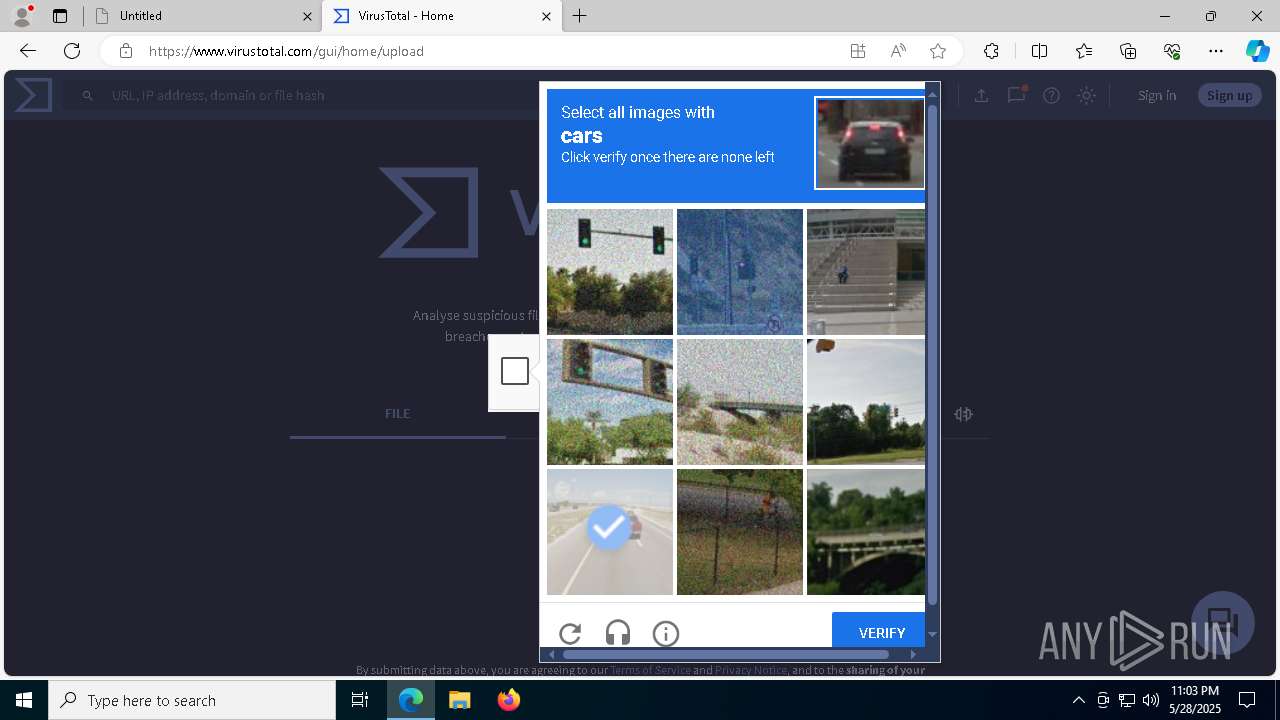The height and width of the screenshot is (720, 1280).
Task: Click the captcha horizontal scrollbar
Action: pyautogui.click(x=725, y=654)
